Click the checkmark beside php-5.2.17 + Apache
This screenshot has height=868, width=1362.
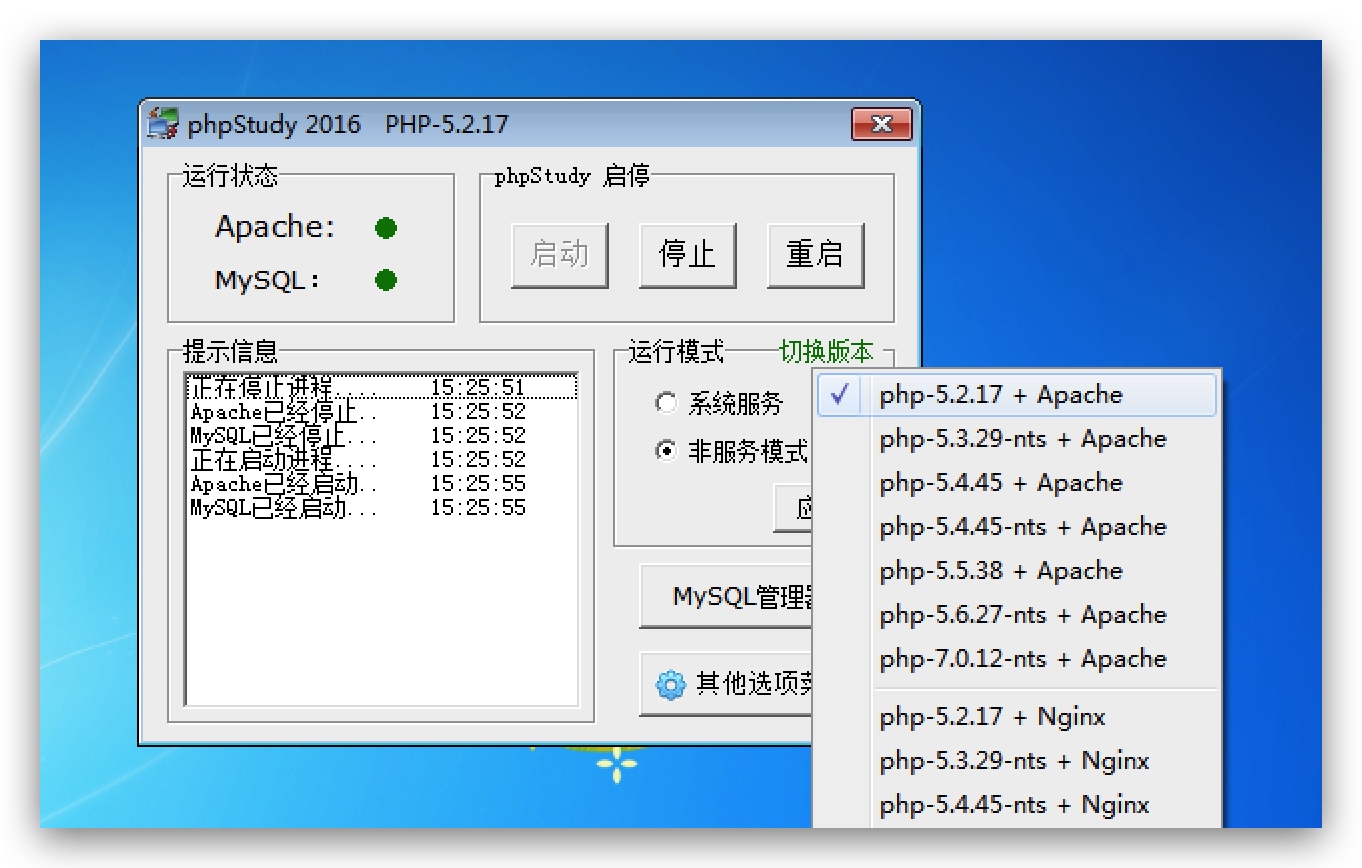pos(840,394)
